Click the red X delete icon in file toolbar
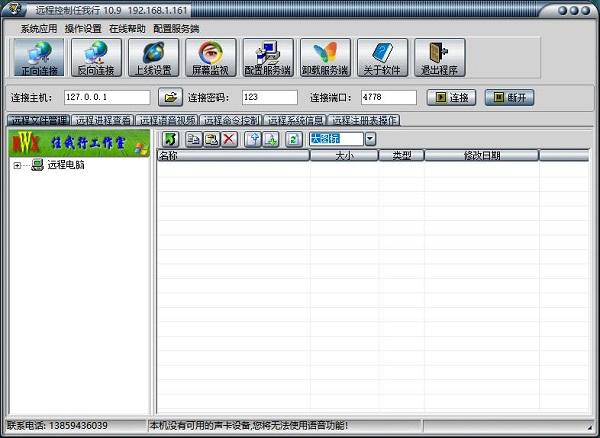The image size is (600, 438). tap(229, 139)
